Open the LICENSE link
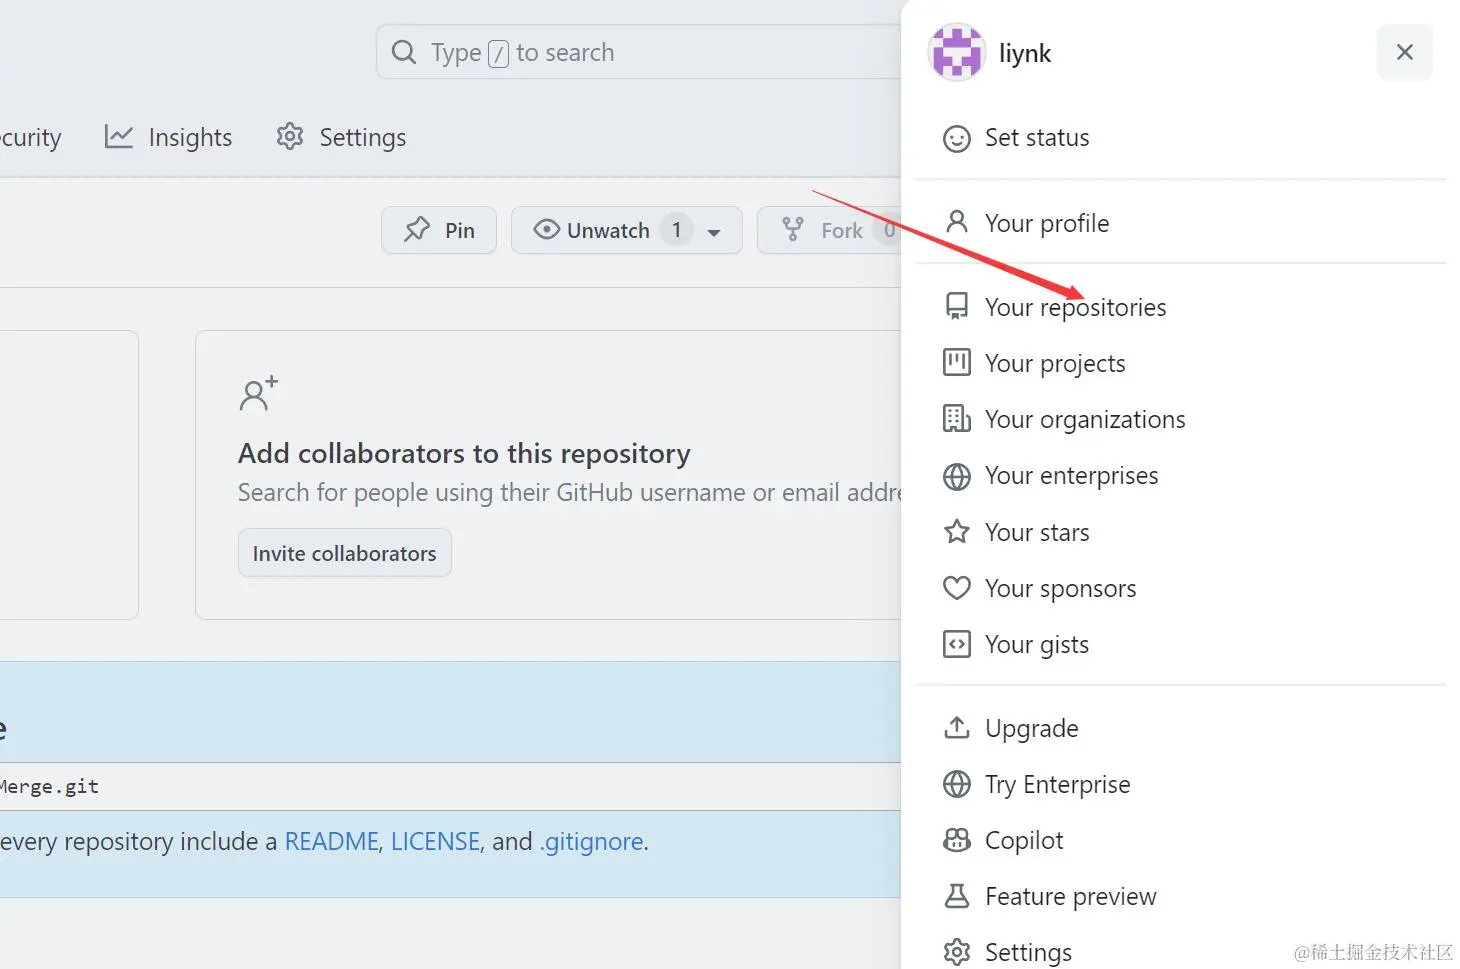Image resolution: width=1460 pixels, height=969 pixels. tap(435, 841)
